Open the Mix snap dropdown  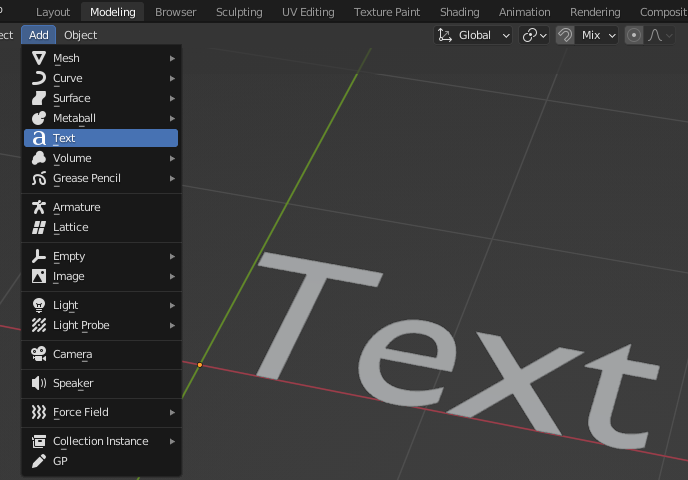pyautogui.click(x=599, y=35)
